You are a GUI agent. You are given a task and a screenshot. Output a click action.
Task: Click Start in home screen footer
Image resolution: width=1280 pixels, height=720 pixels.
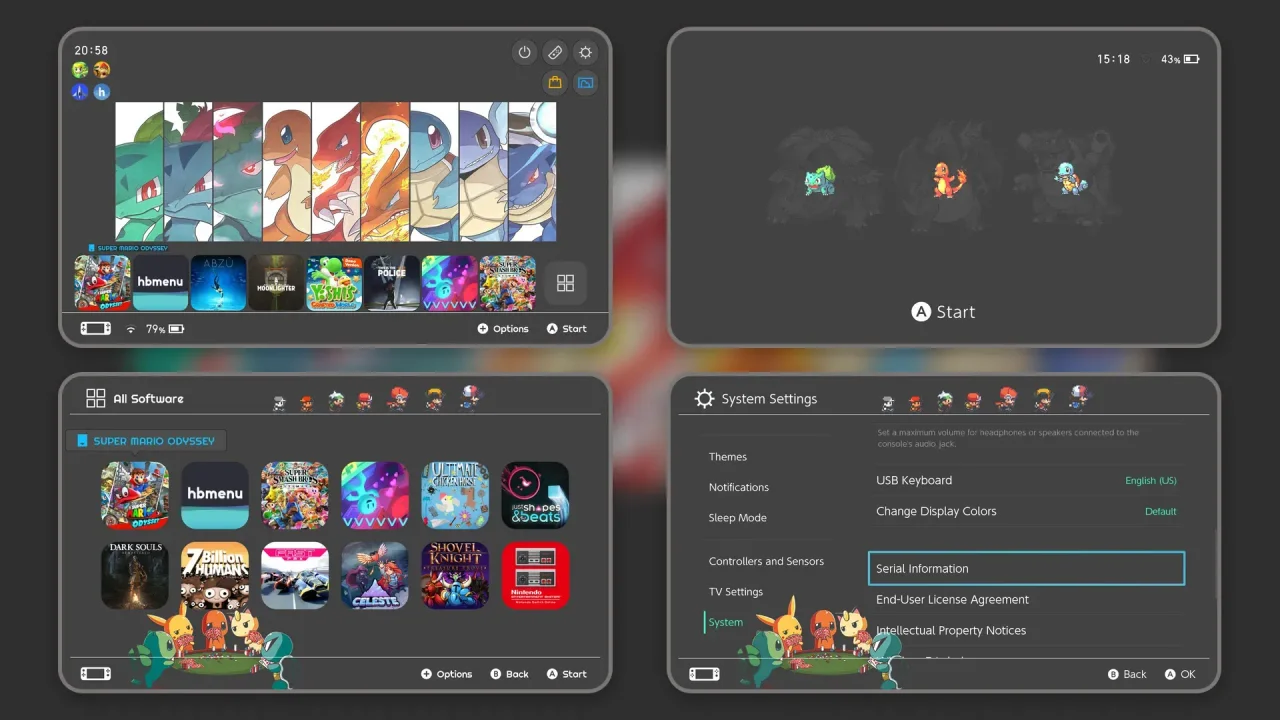click(x=567, y=329)
